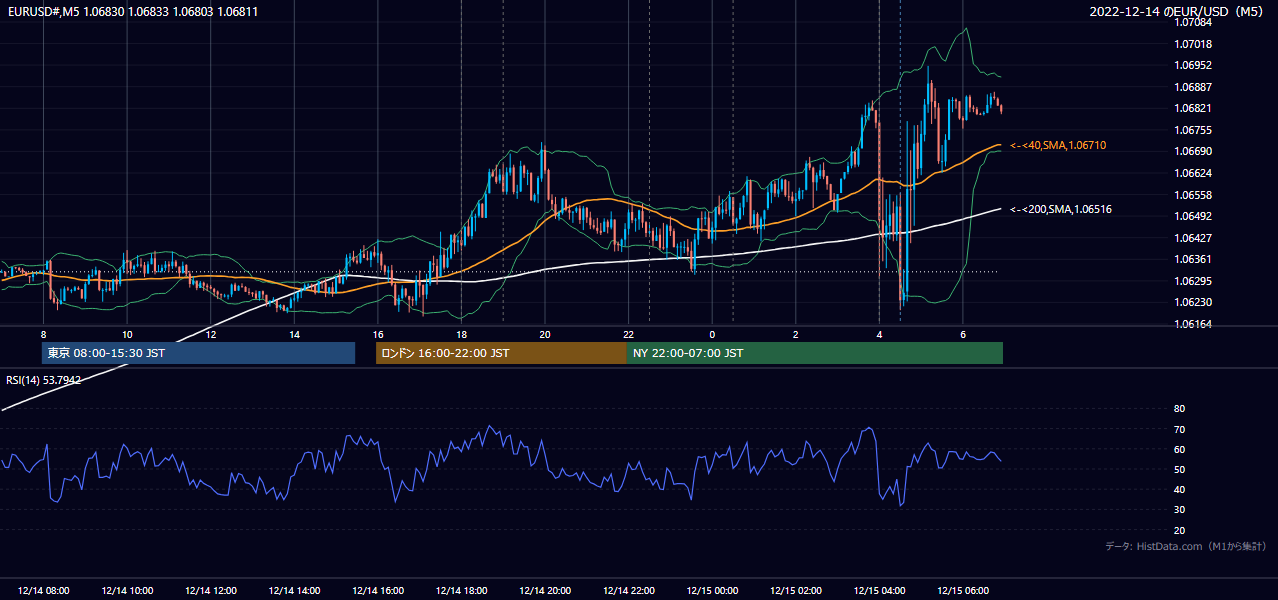Viewport: 1278px width, 600px height.
Task: Click price axis label 1.06361
Action: pyautogui.click(x=1193, y=259)
